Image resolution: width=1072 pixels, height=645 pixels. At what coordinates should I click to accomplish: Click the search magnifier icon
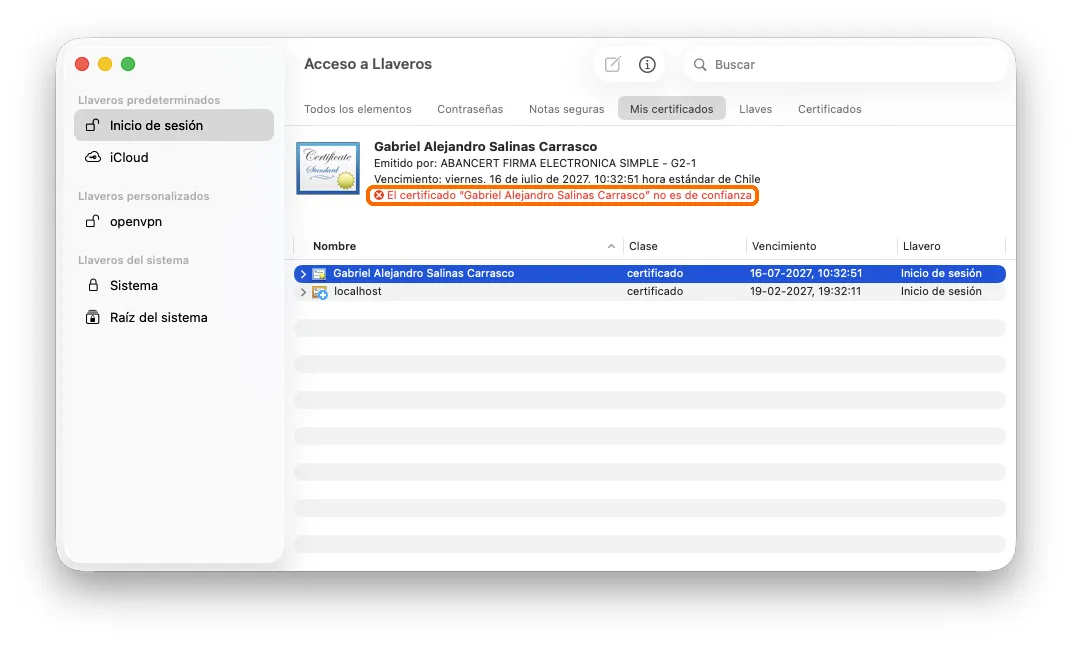click(699, 65)
